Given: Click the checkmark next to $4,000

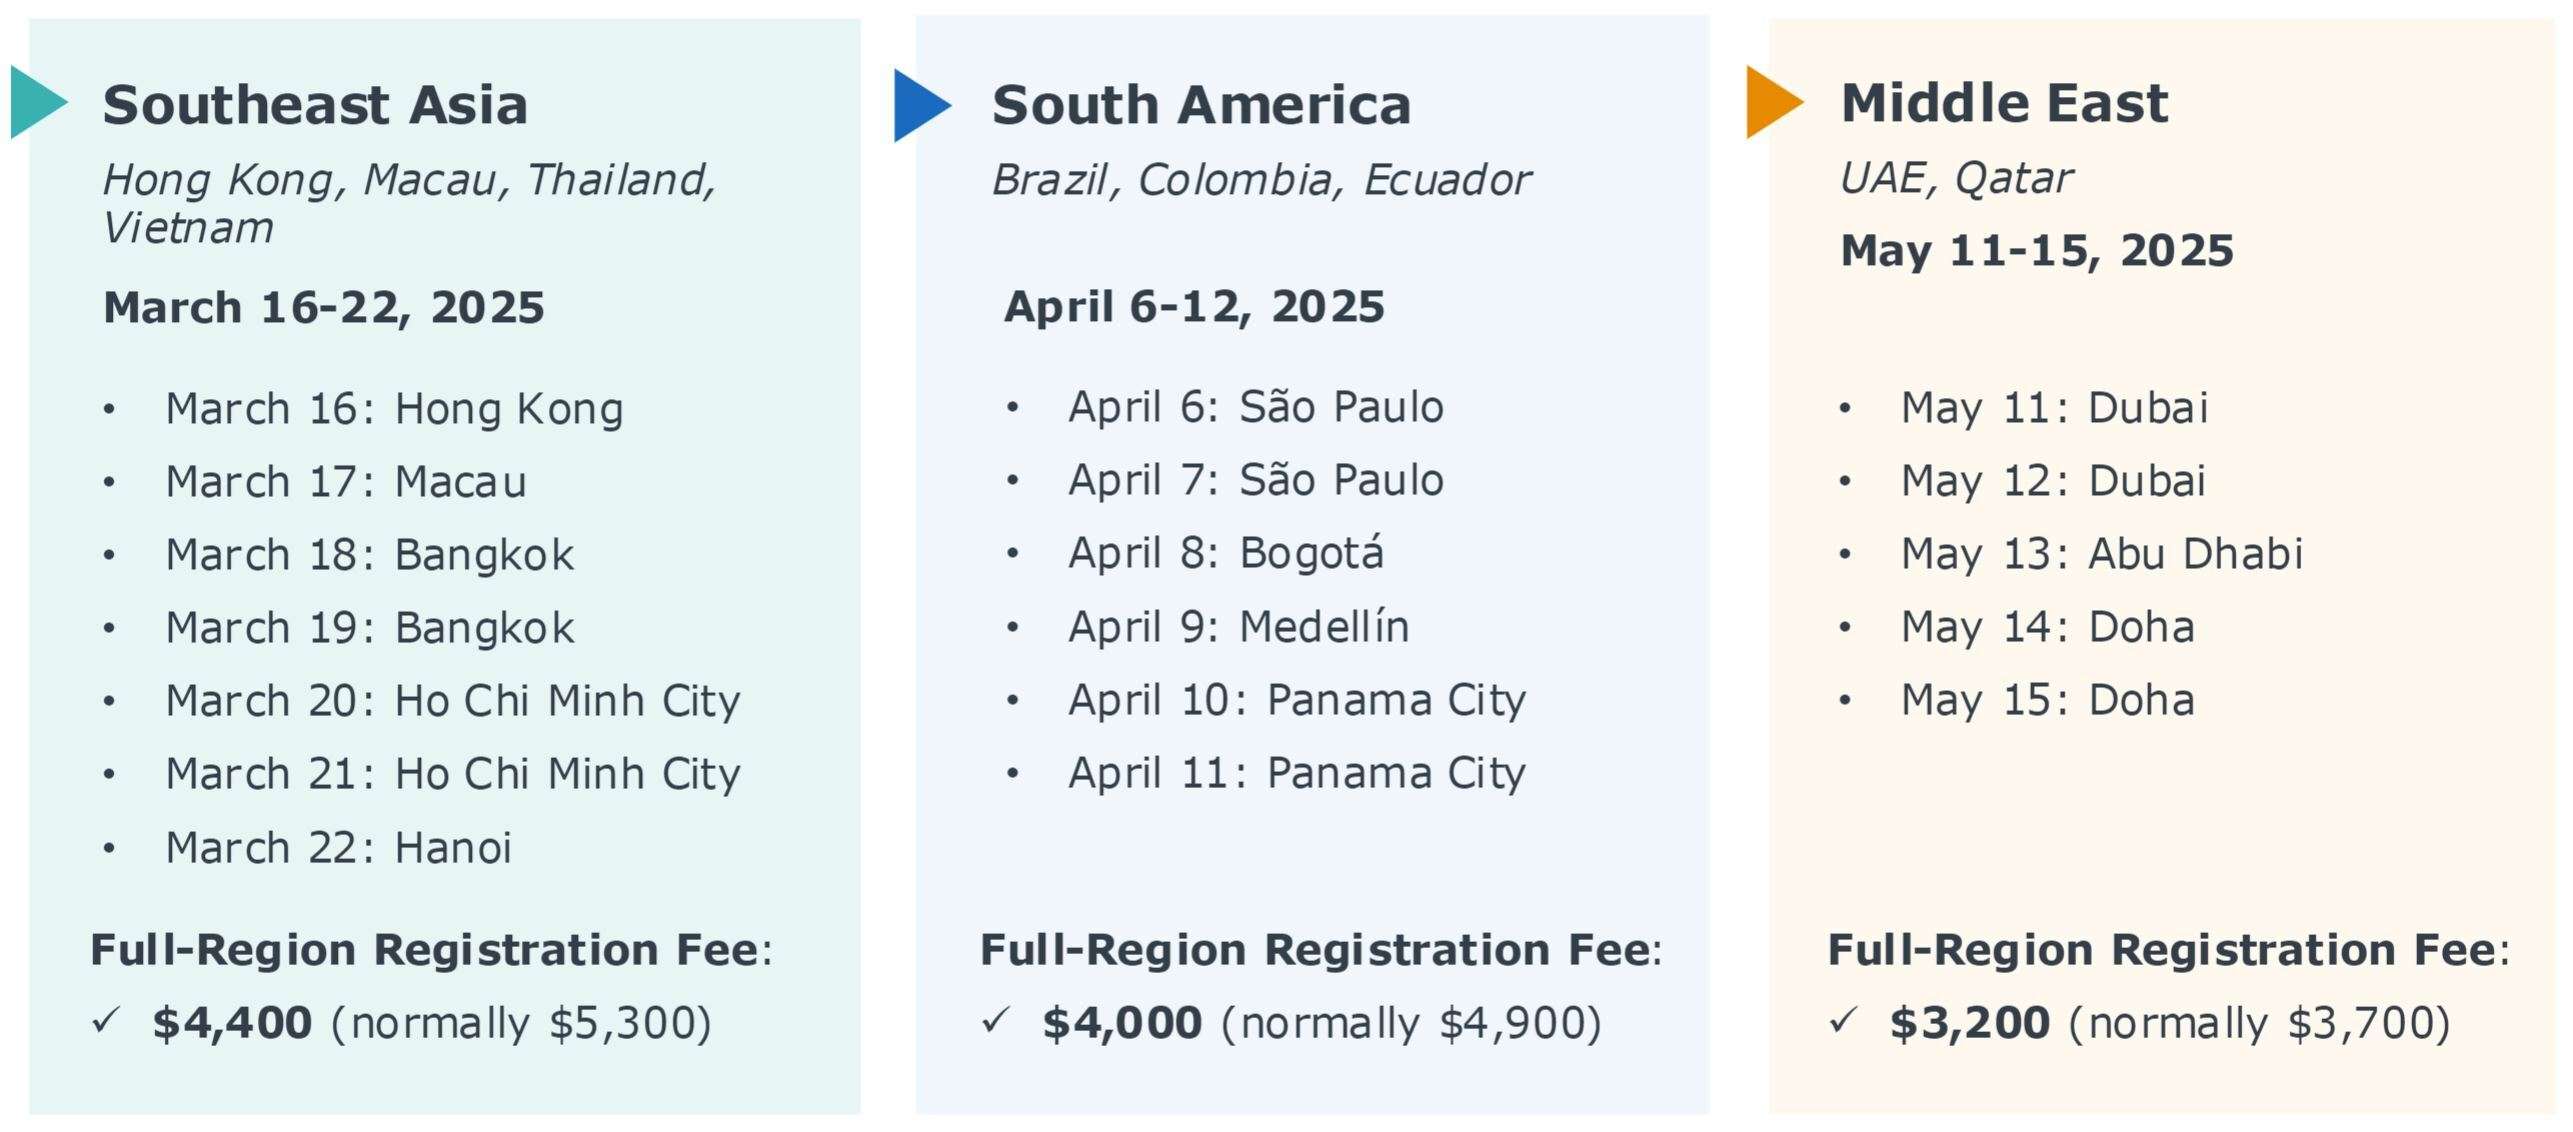Looking at the screenshot, I should [995, 1021].
